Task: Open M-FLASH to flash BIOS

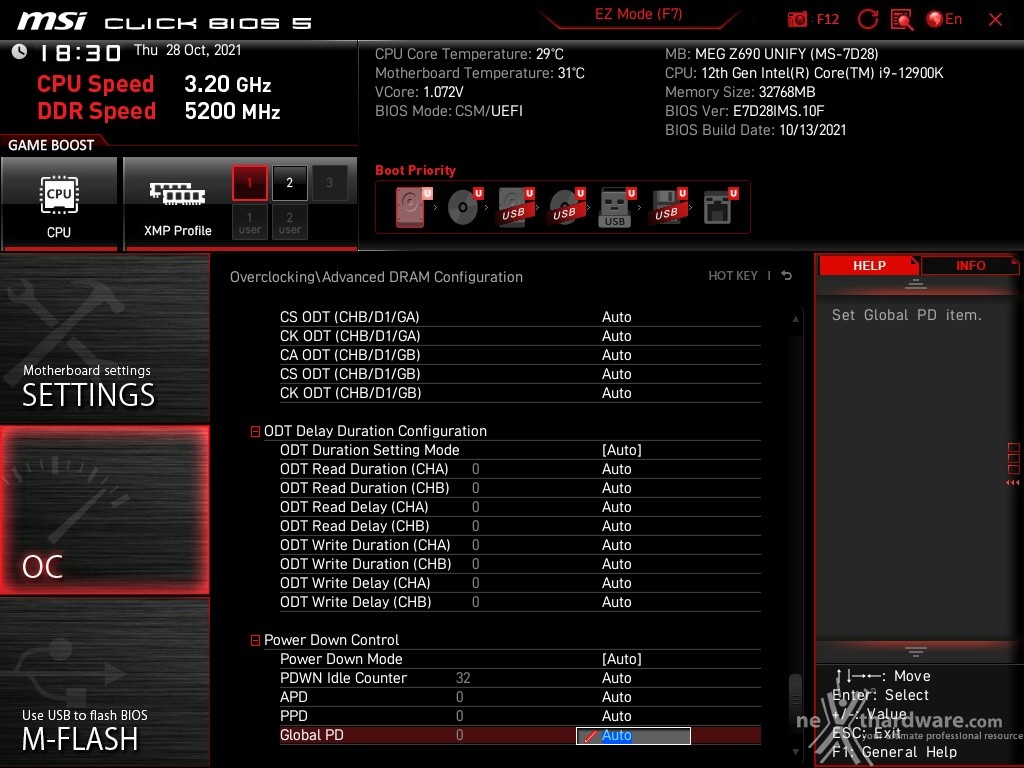Action: [104, 682]
